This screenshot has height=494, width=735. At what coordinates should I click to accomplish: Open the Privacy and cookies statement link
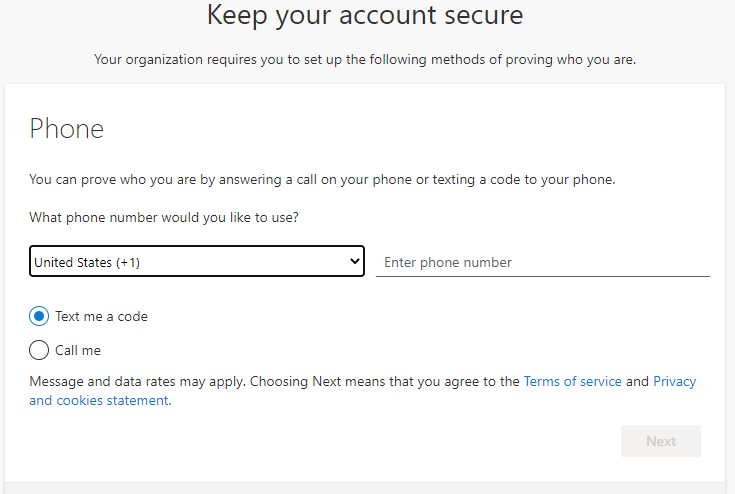(x=674, y=381)
